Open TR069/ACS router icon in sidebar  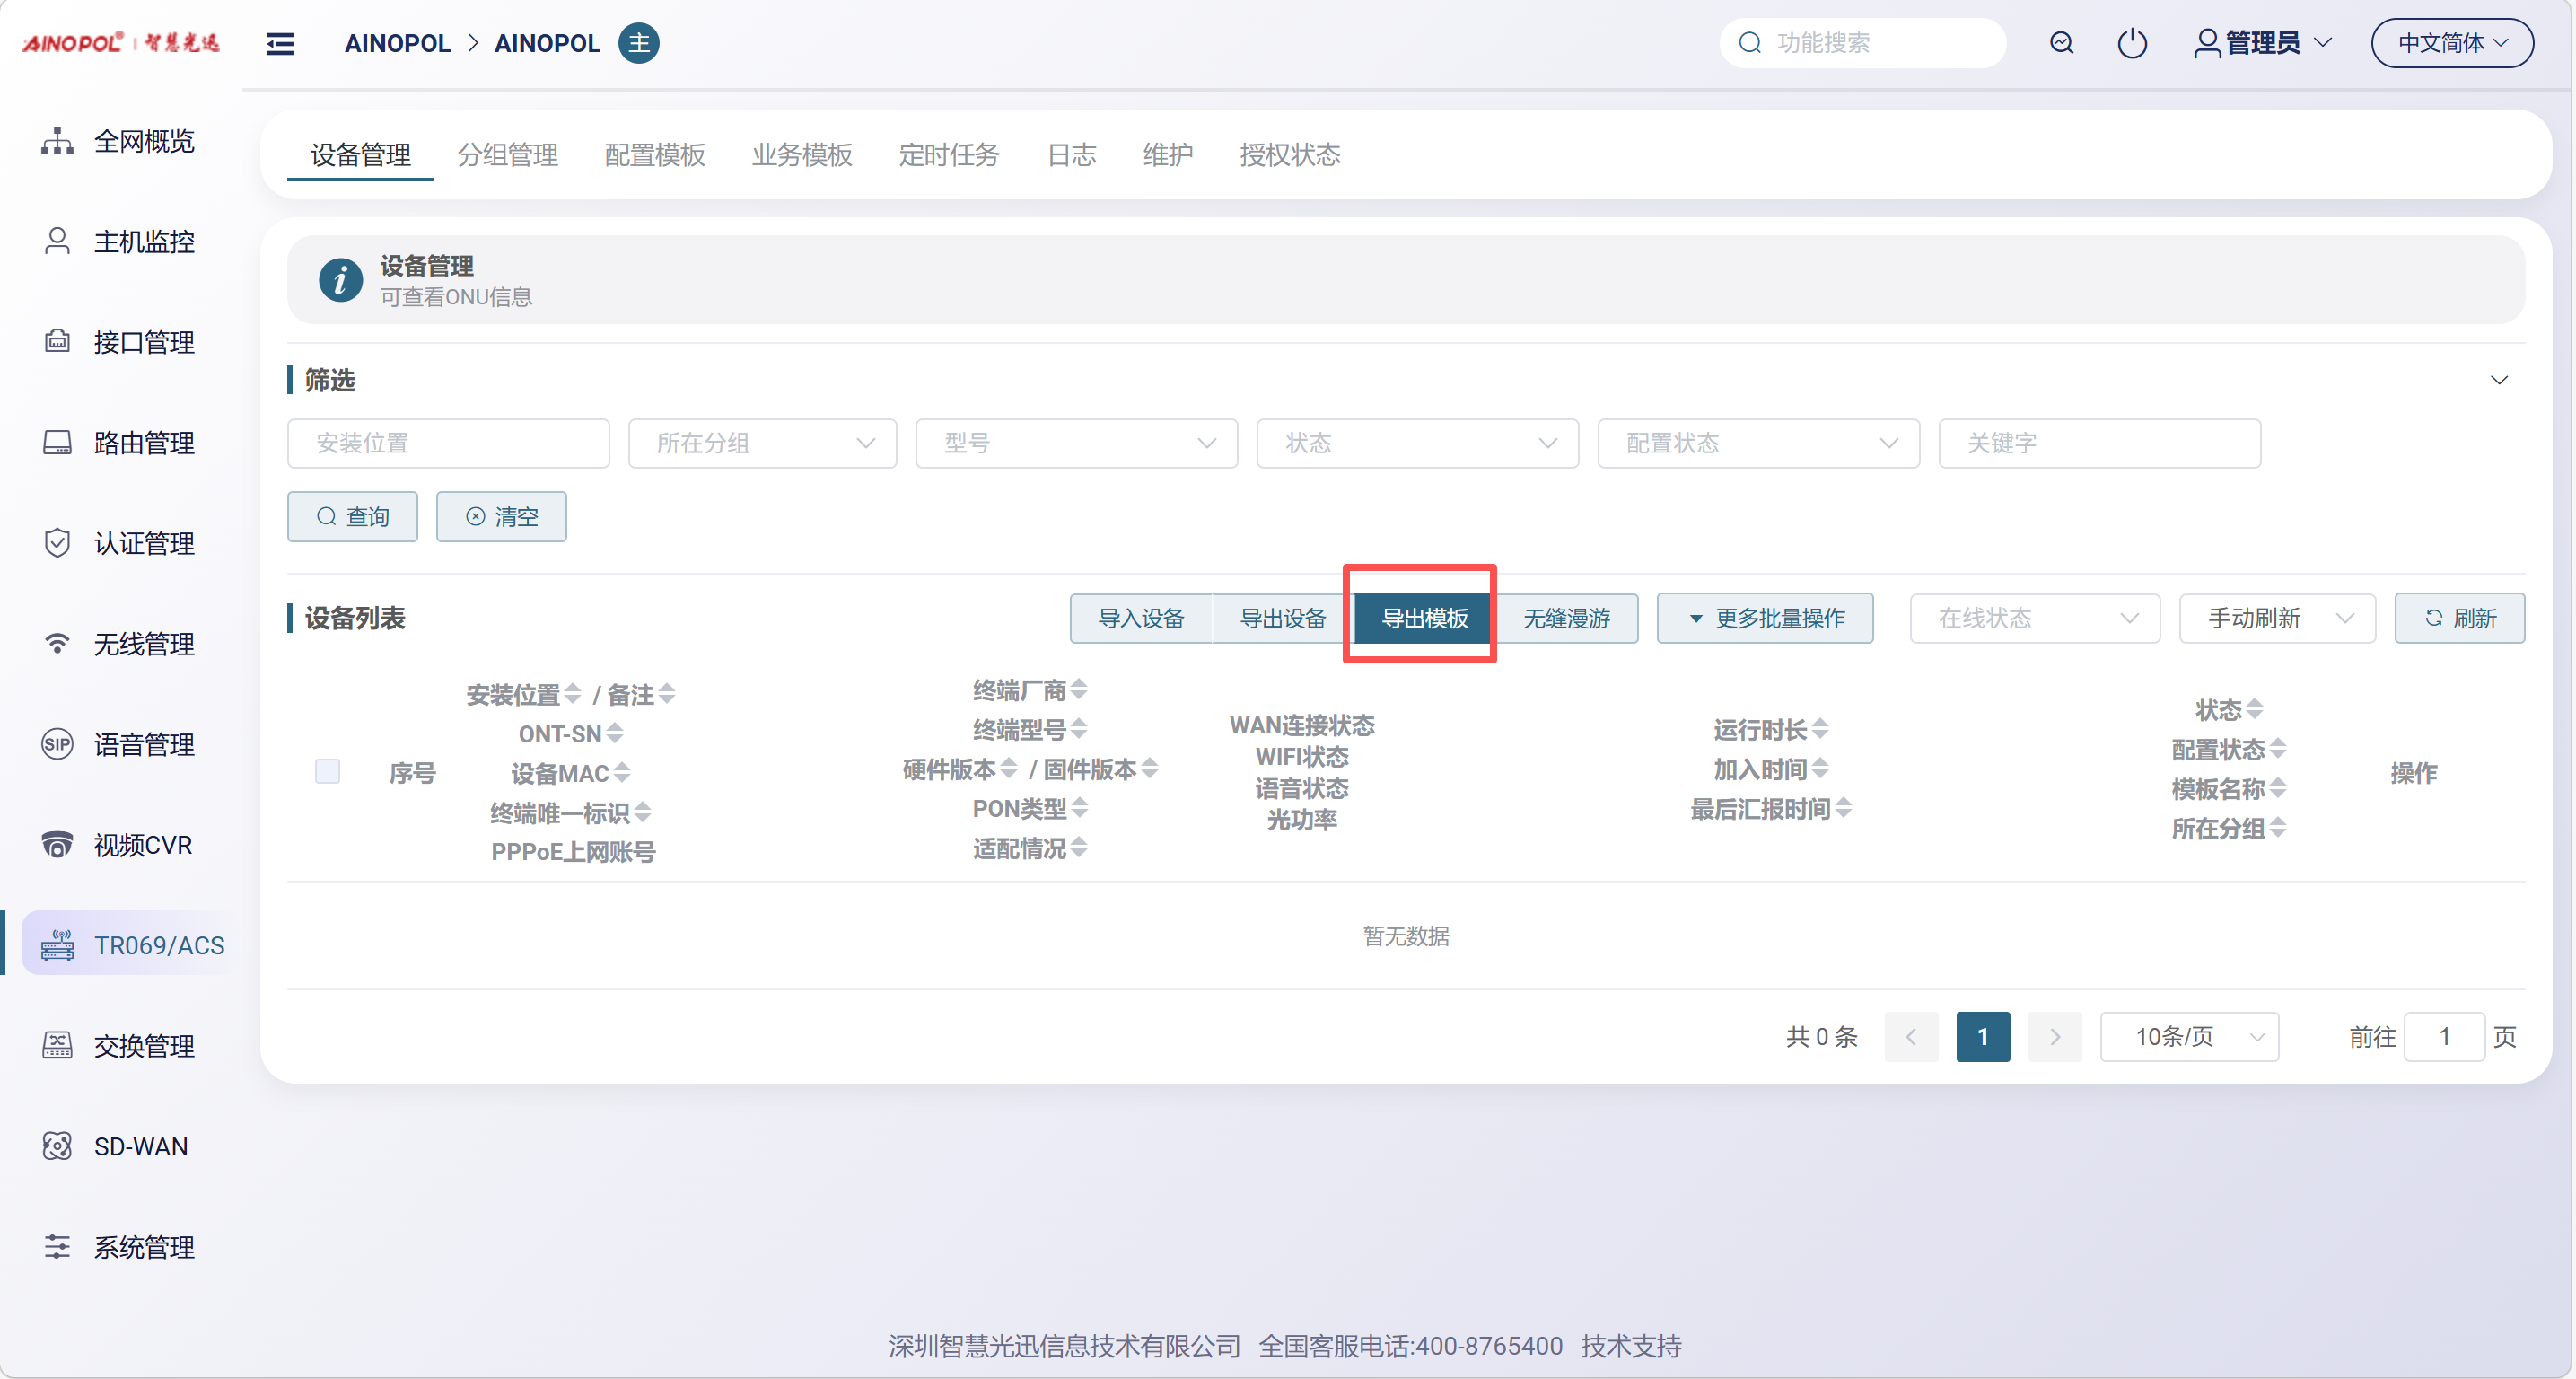pos(57,945)
